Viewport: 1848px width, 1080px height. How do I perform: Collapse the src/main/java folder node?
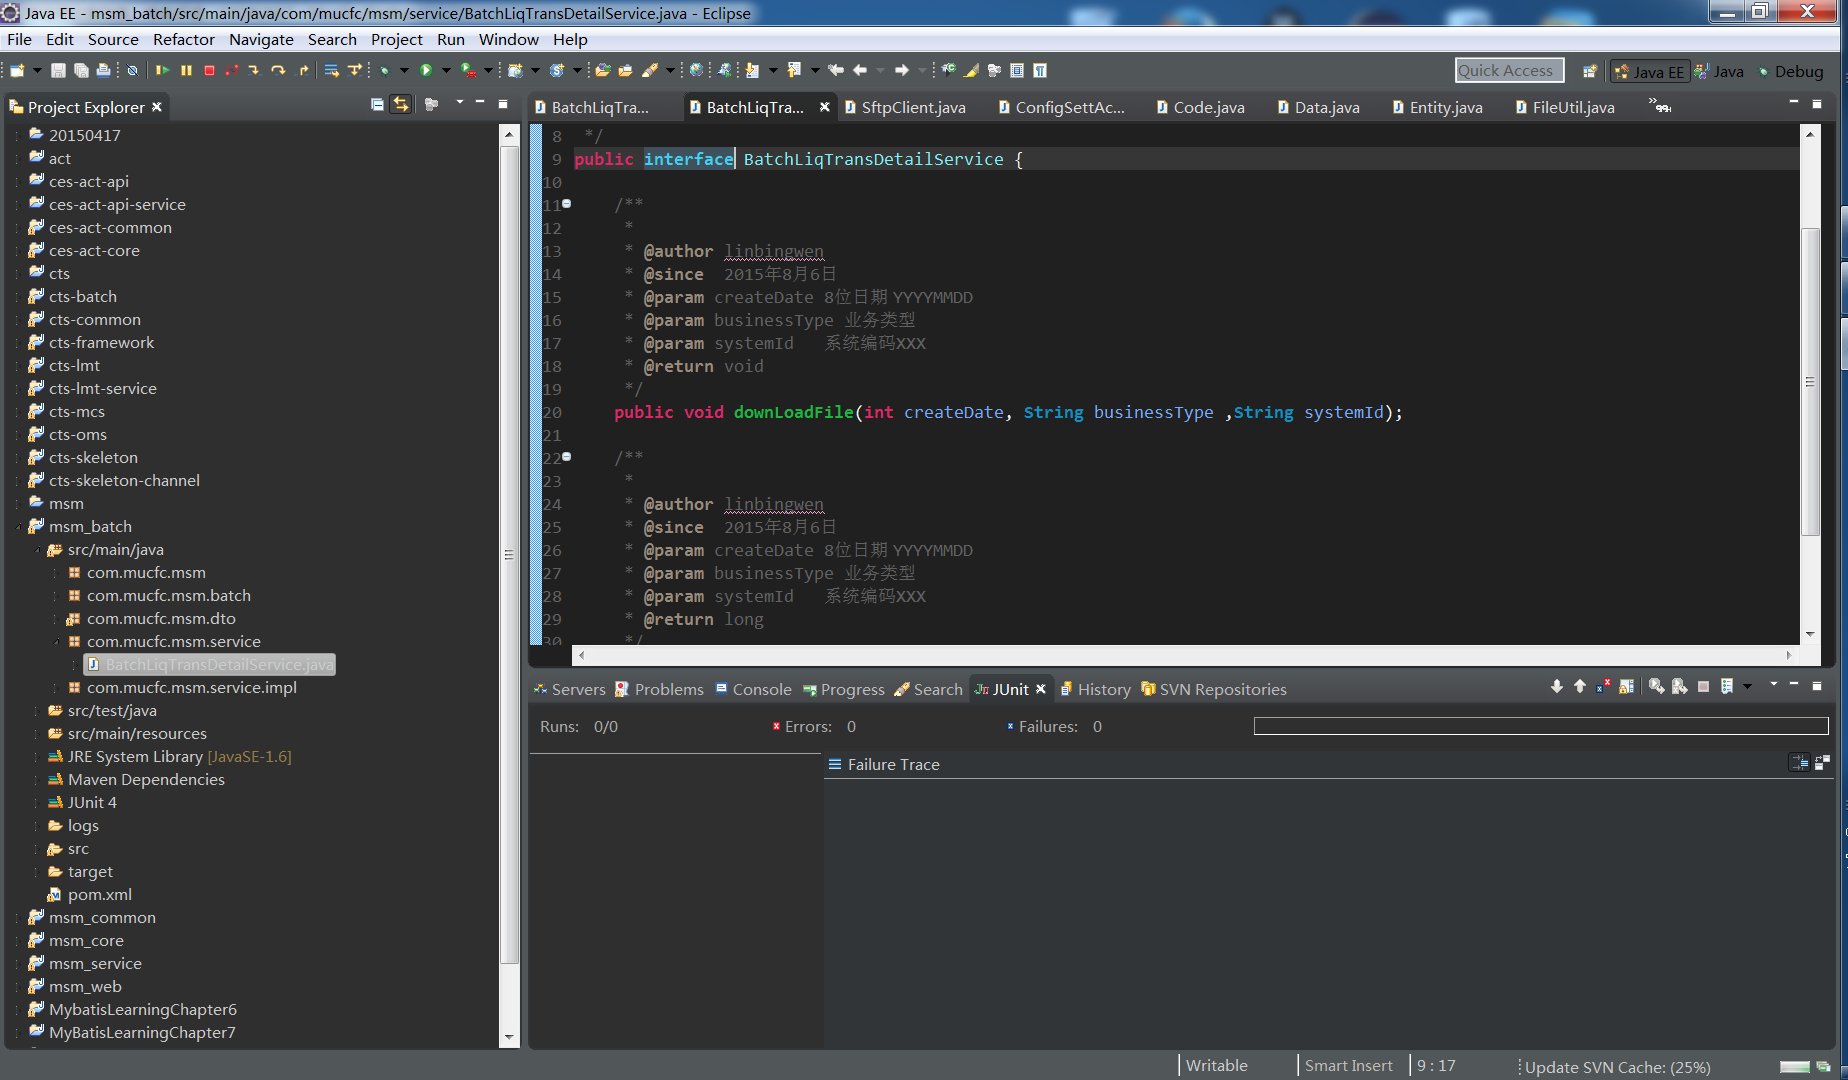[37, 549]
